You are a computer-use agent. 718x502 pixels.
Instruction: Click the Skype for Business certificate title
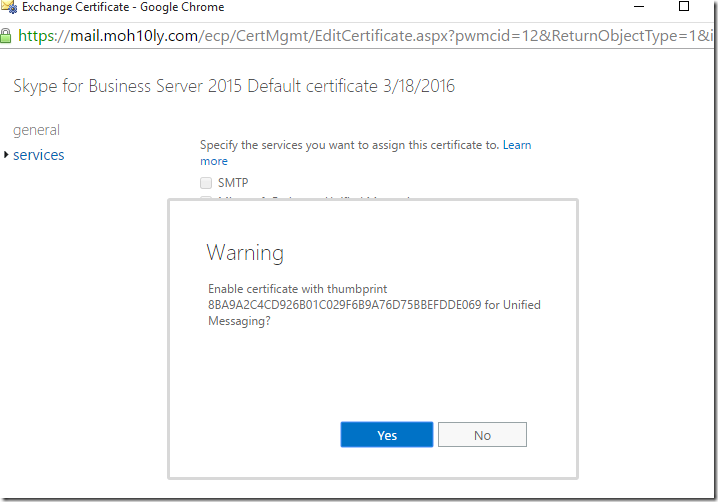click(x=234, y=86)
